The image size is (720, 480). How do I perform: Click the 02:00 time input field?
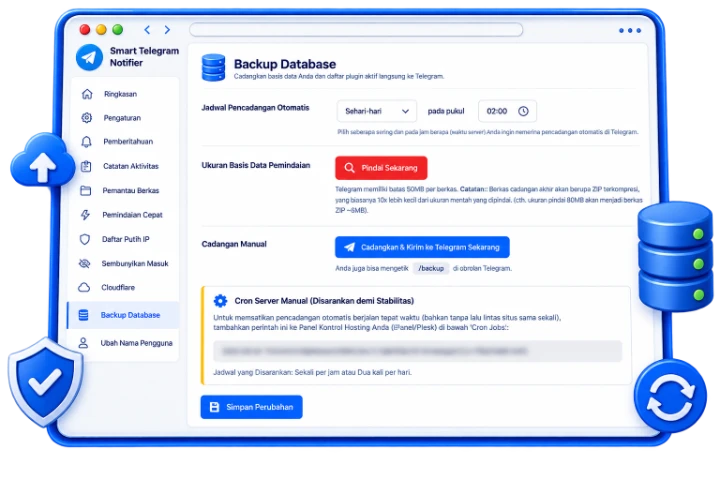[x=507, y=111]
